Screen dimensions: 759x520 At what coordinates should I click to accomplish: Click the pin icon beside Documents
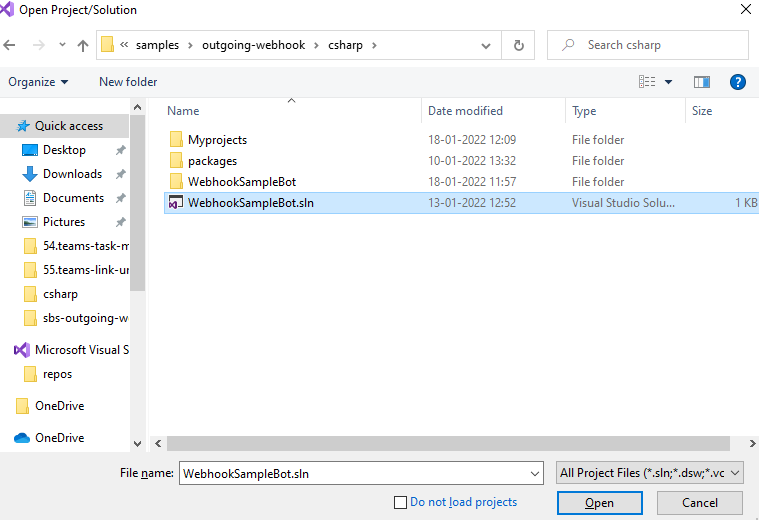coord(121,198)
